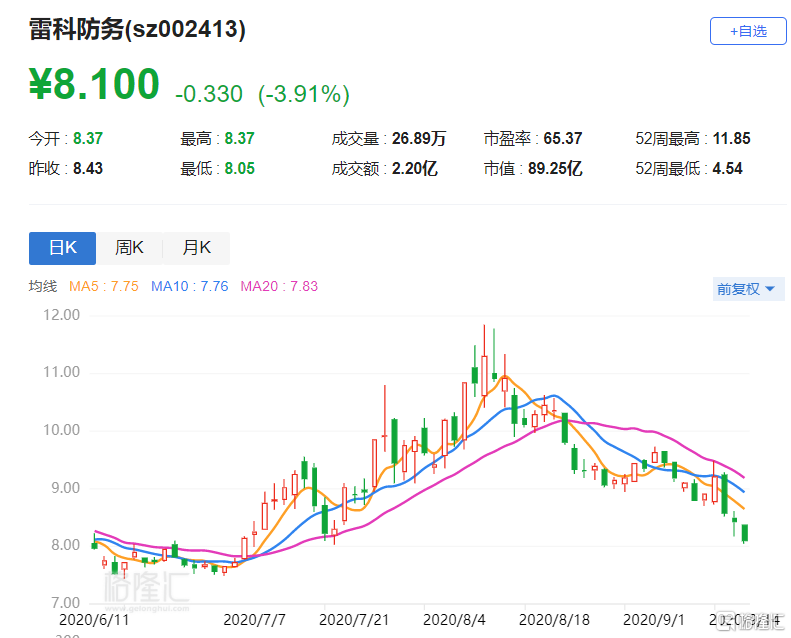Click the 2020/6/11 date axis label

coord(94,620)
